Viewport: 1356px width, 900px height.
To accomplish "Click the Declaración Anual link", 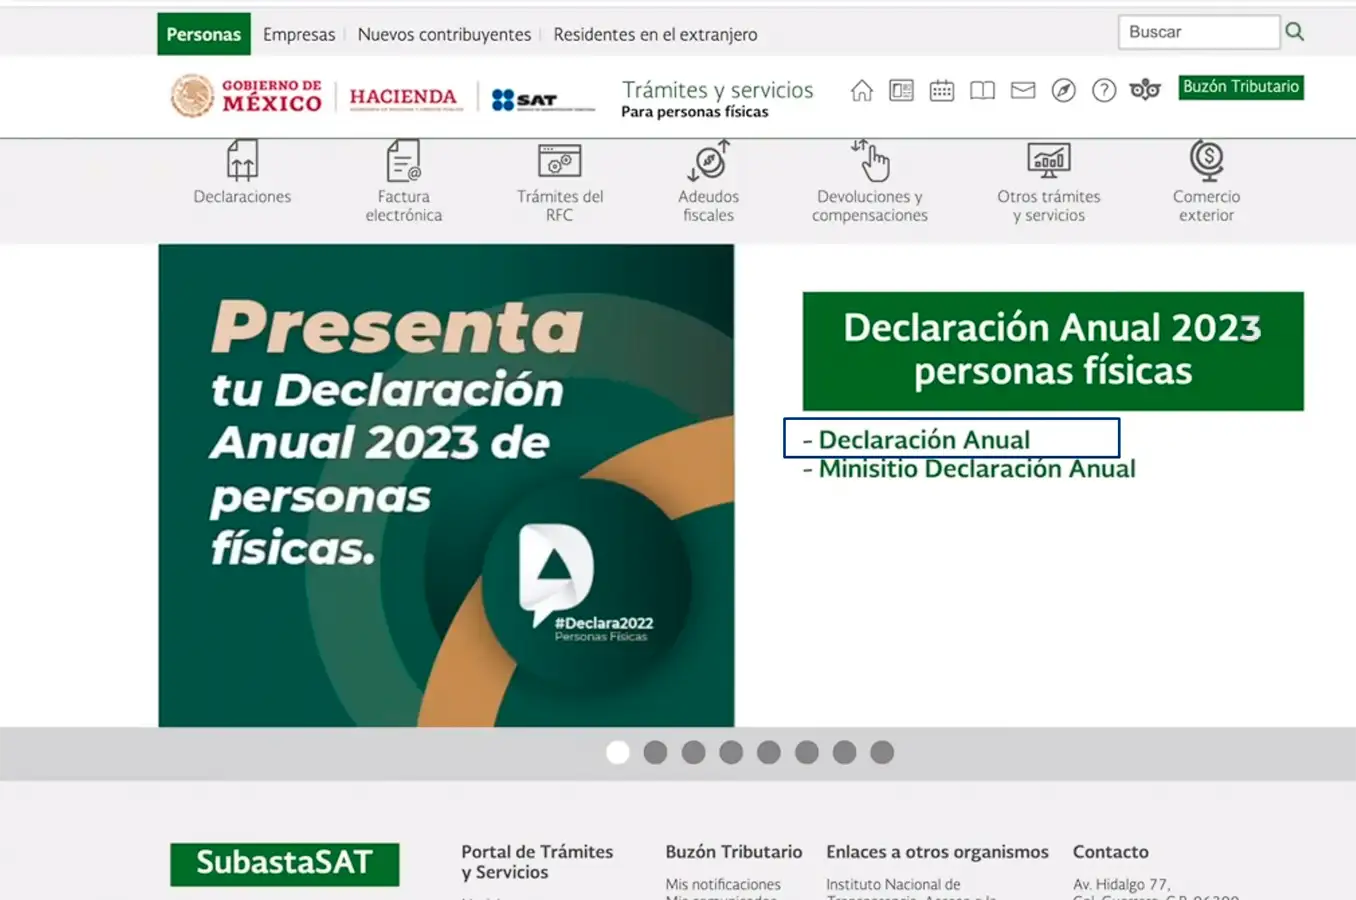I will (x=925, y=439).
